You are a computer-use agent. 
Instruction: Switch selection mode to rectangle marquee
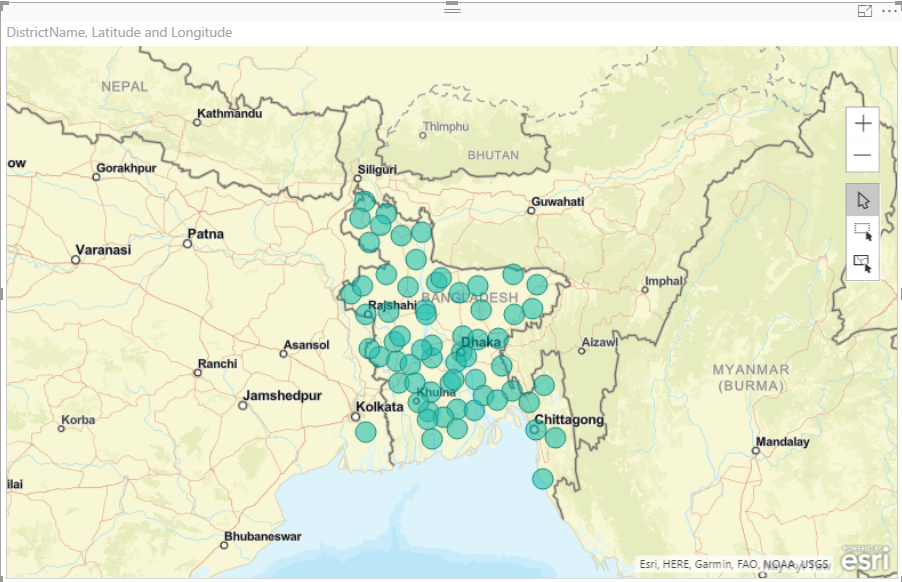(x=861, y=232)
